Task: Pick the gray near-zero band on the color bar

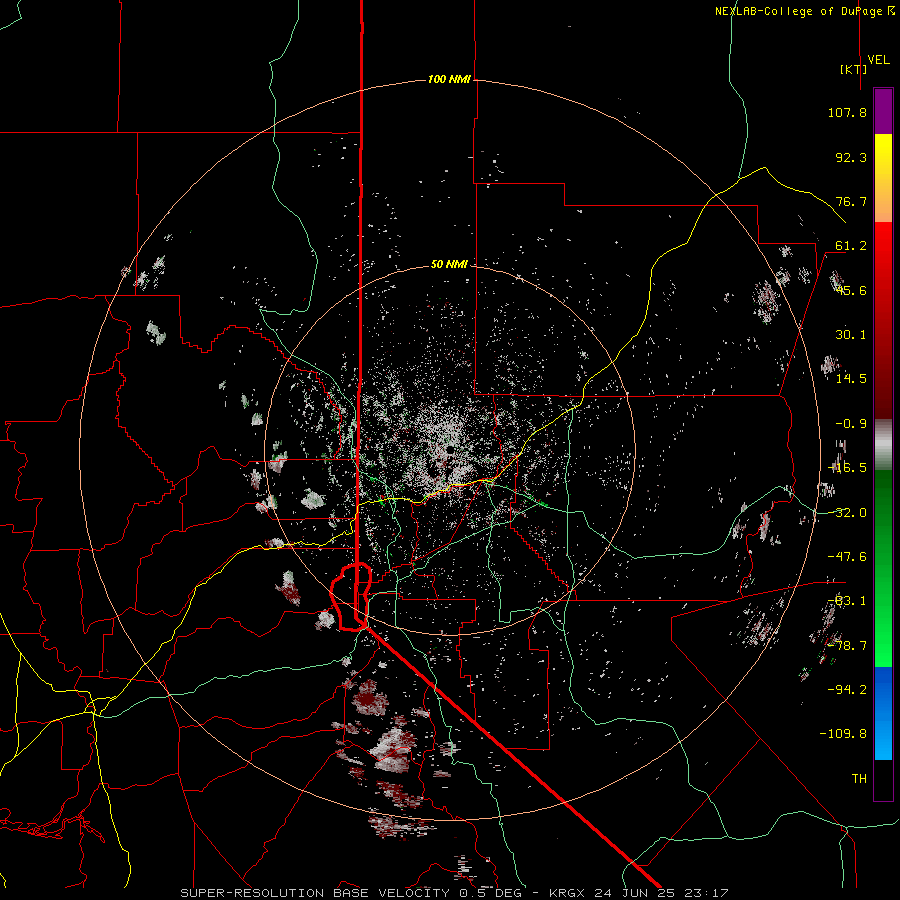Action: 883,445
